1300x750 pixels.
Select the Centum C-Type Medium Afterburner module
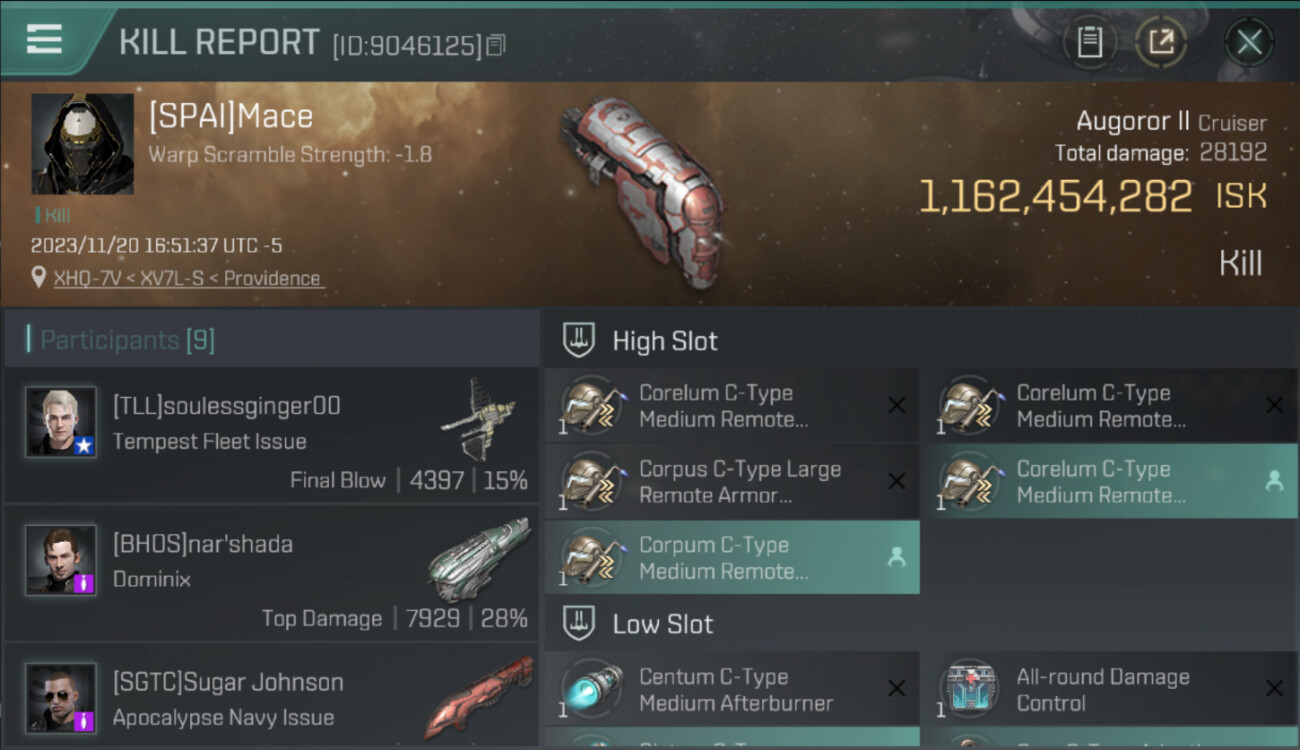(x=732, y=690)
